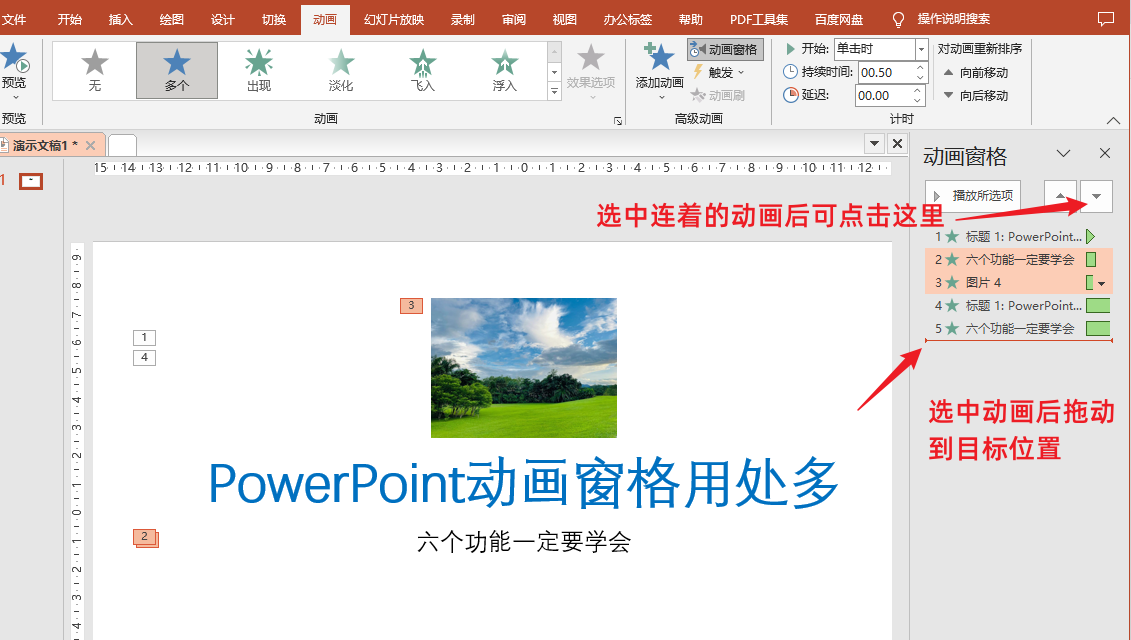Open a new blank document tab

pyautogui.click(x=122, y=145)
